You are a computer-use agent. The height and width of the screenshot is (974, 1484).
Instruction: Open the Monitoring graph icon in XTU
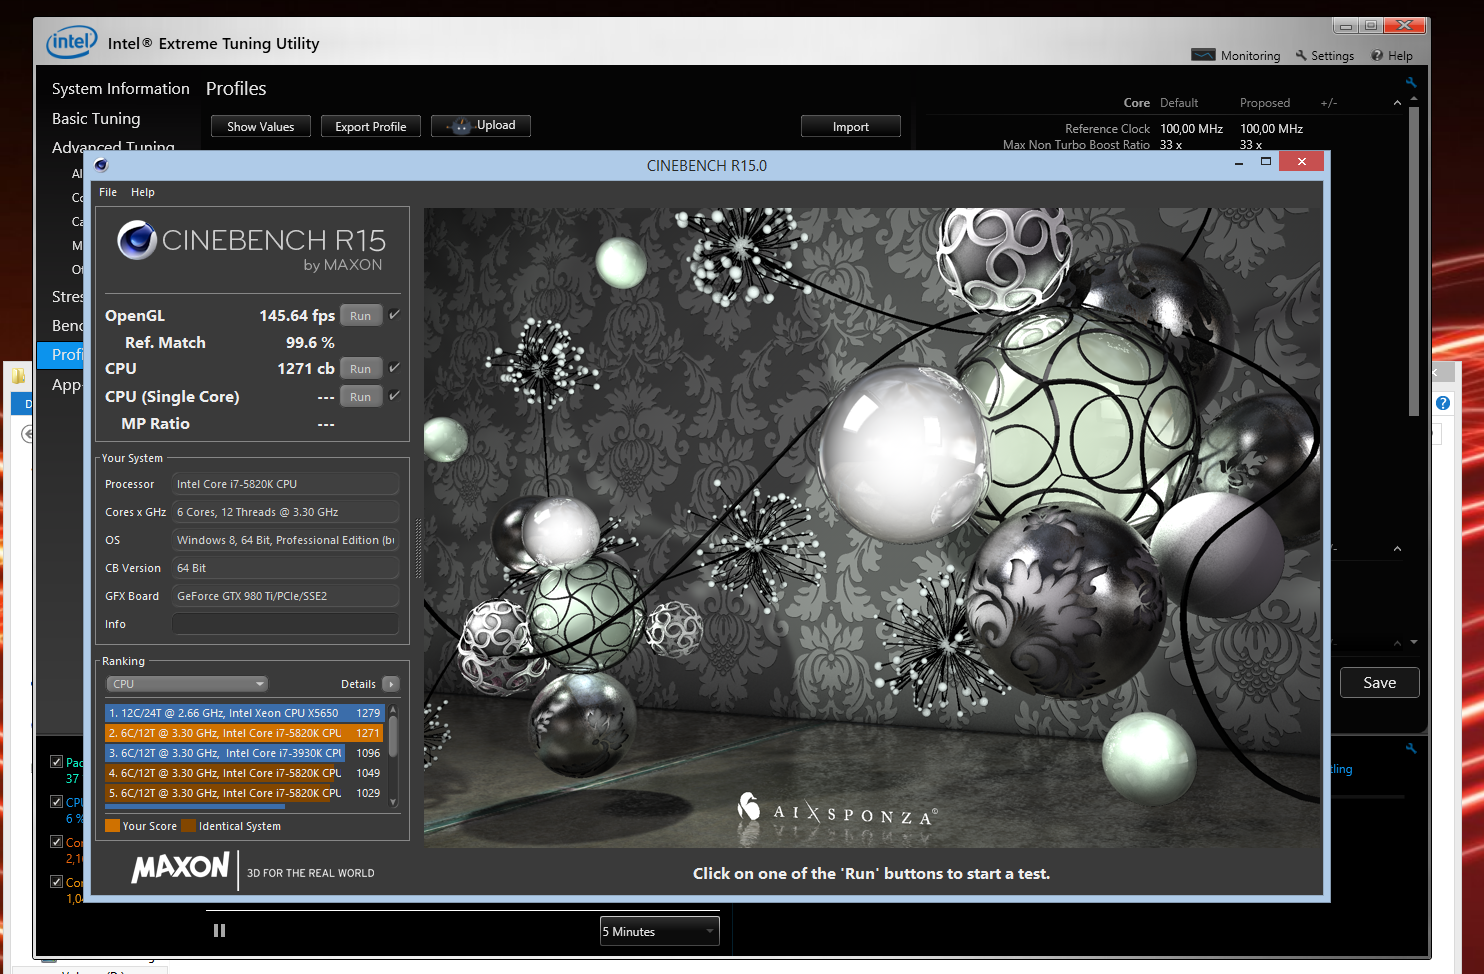(1203, 55)
